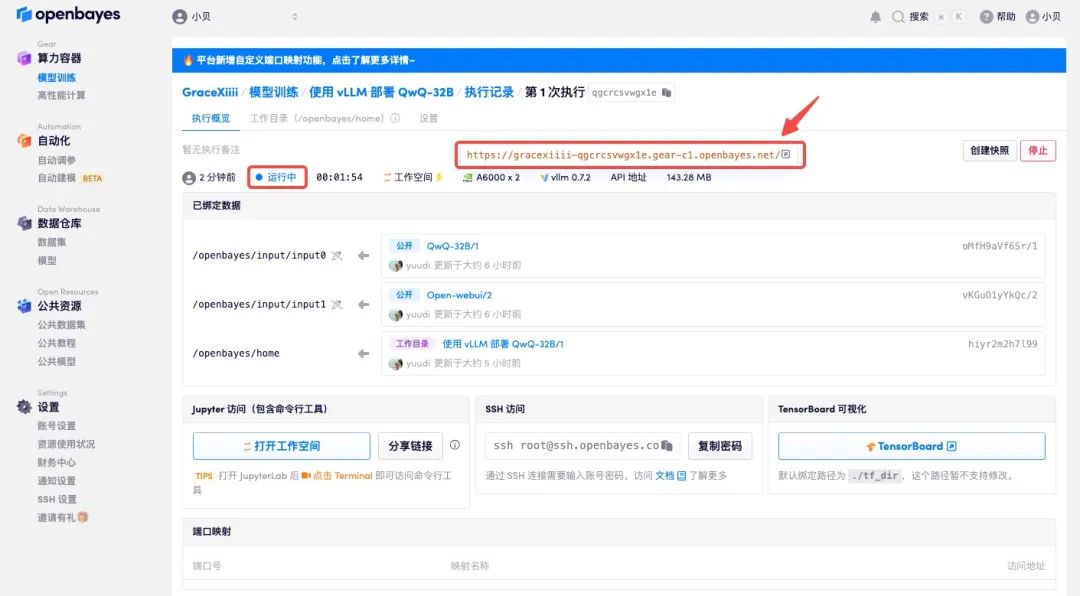Screen dimensions: 1080x596
Task: Click the 打开工作空间 button
Action: 281,446
